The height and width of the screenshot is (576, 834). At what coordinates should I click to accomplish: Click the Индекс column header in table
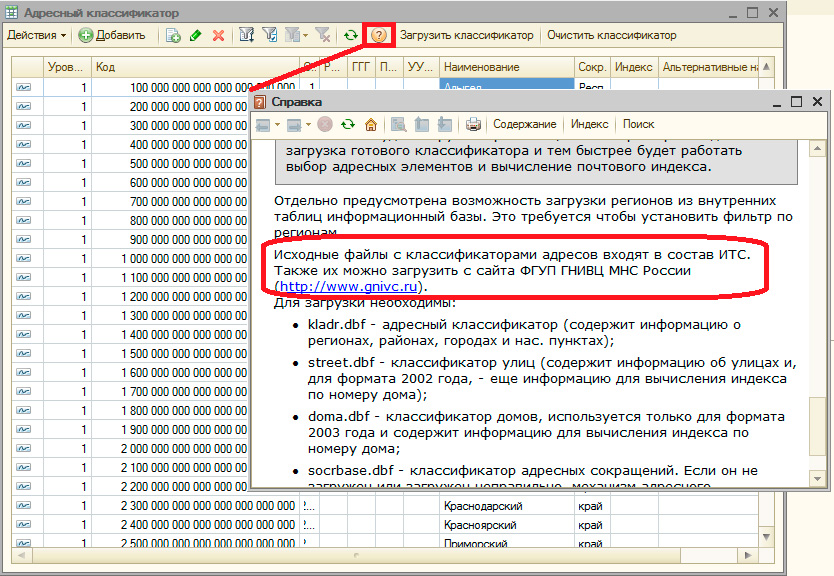pyautogui.click(x=633, y=67)
